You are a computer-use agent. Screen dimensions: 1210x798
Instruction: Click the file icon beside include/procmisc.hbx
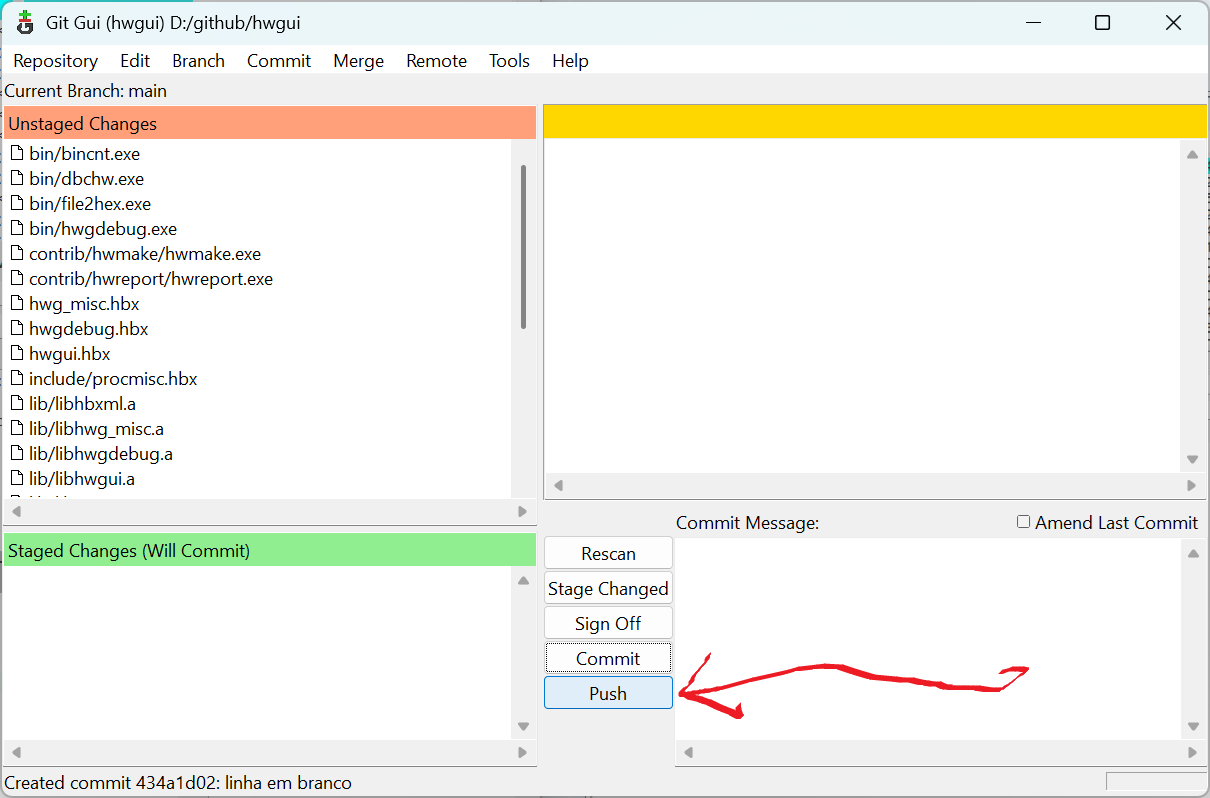(x=17, y=379)
